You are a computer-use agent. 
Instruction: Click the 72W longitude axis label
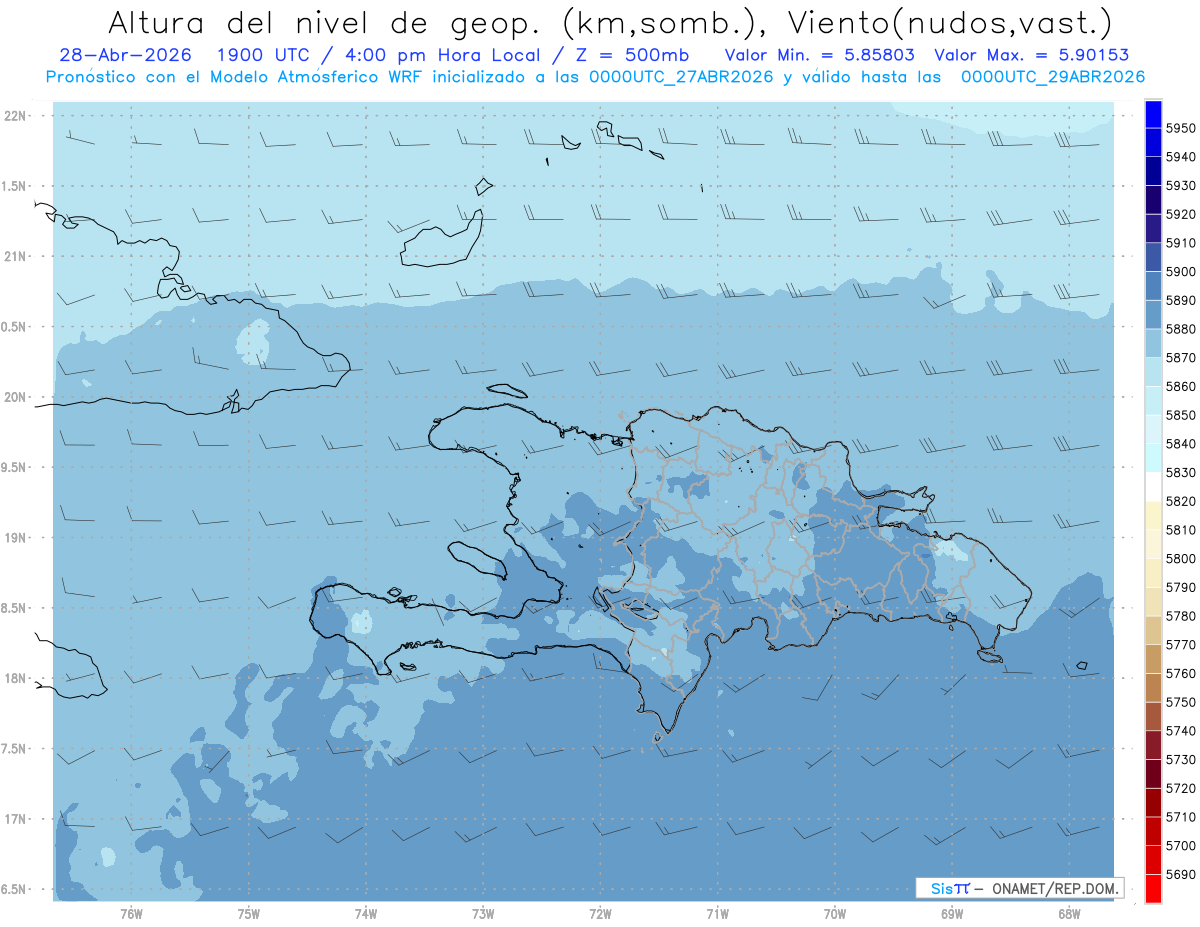[600, 913]
